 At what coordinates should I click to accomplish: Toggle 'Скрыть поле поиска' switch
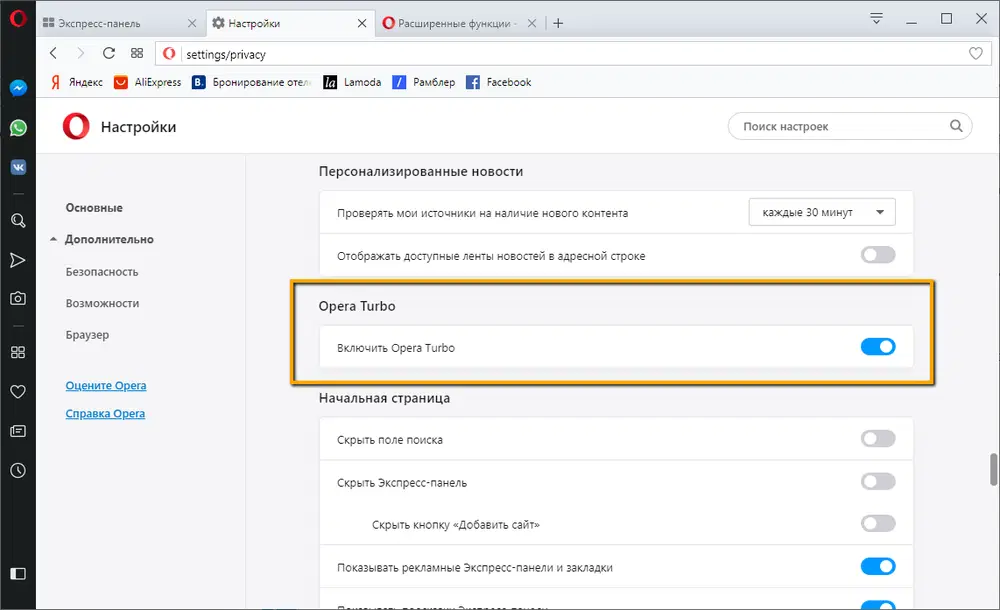tap(877, 438)
